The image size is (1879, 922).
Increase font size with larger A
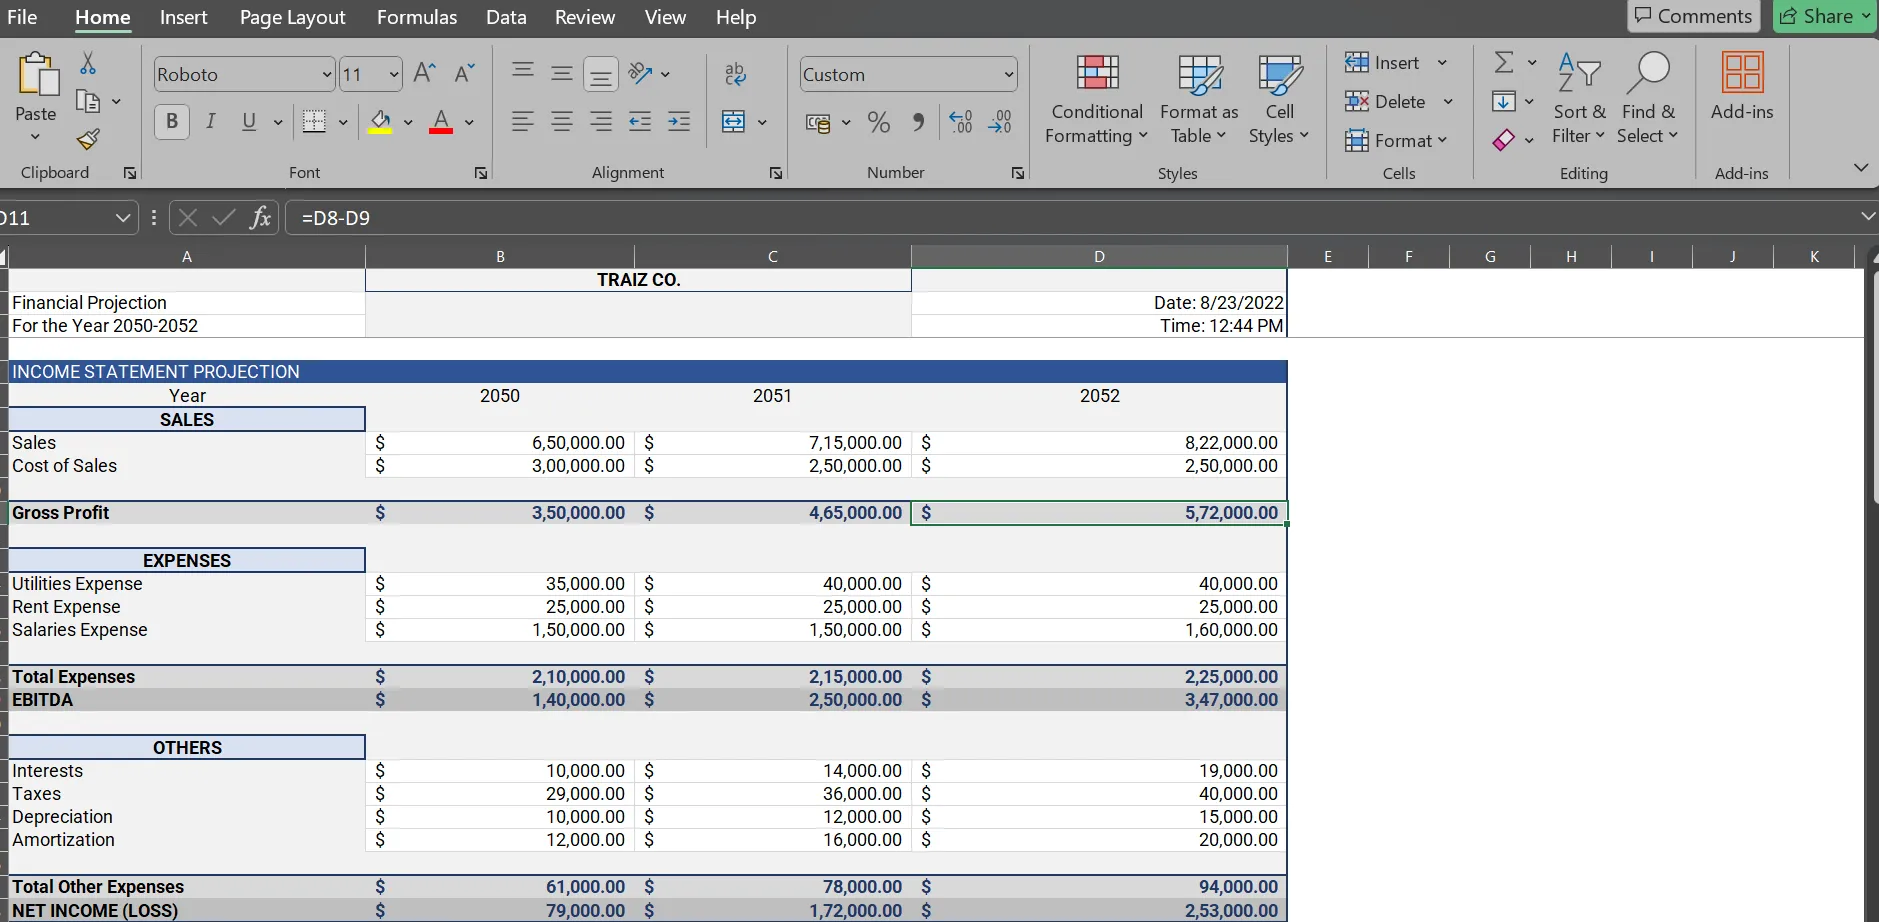(x=424, y=73)
